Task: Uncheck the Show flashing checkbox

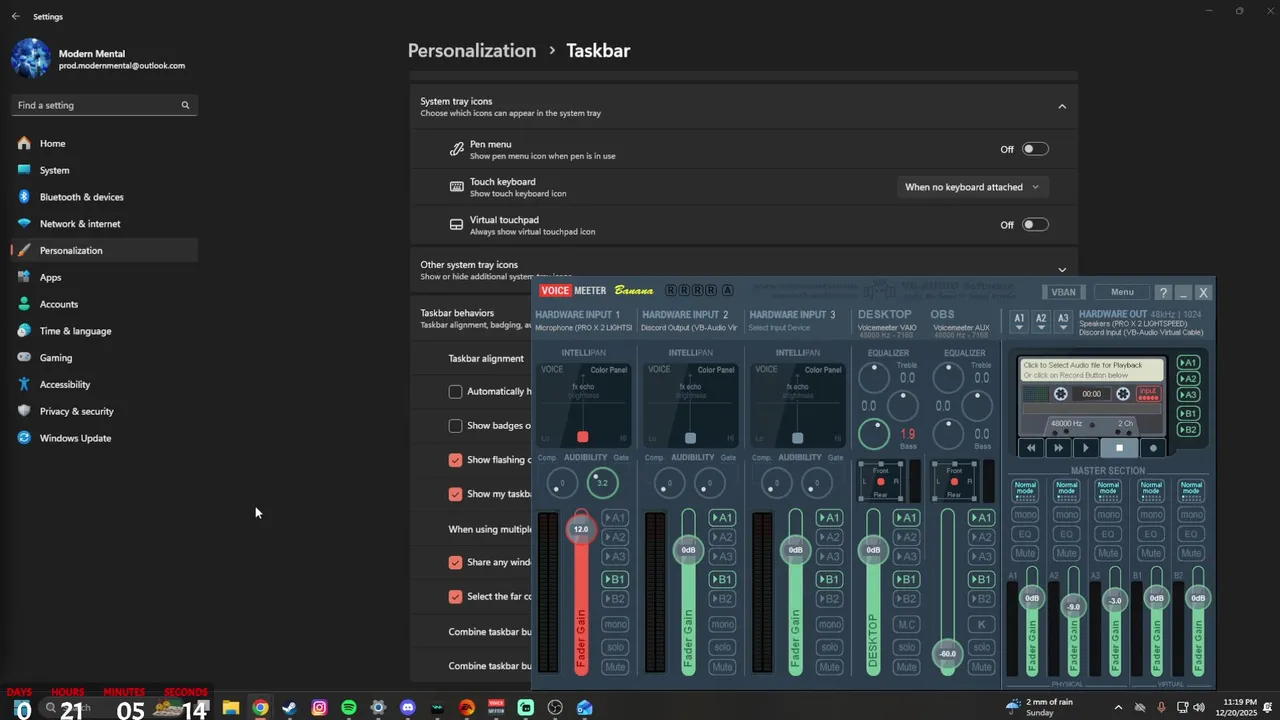Action: click(x=455, y=460)
